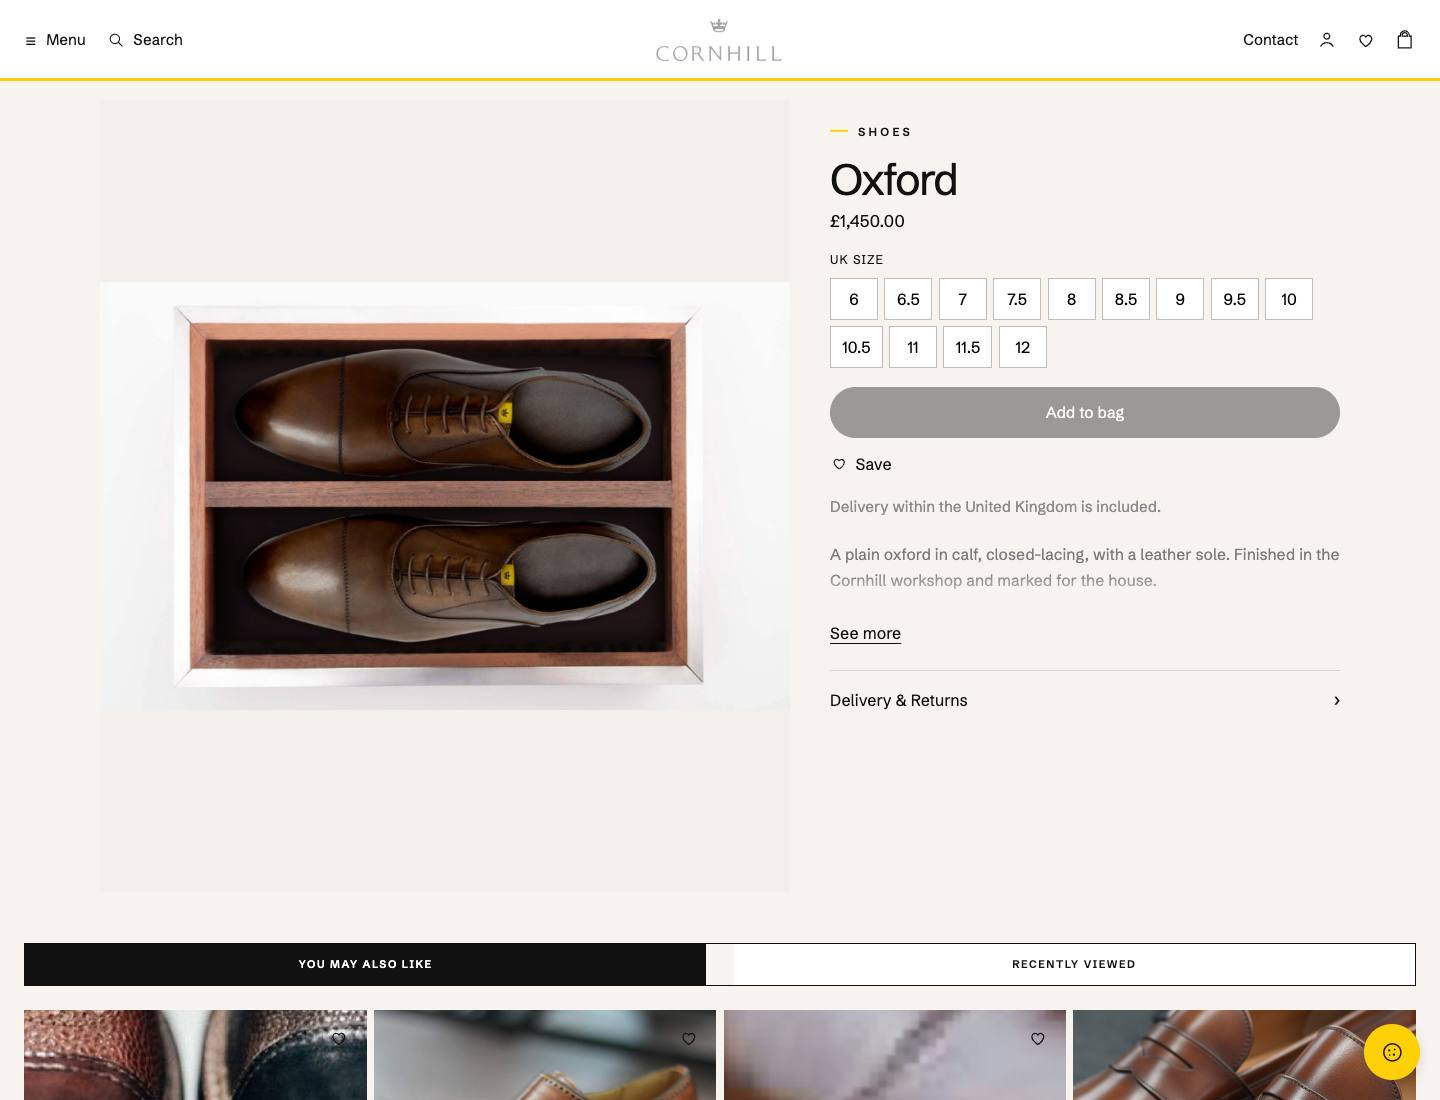Select UK size 10.5
The height and width of the screenshot is (1100, 1440).
tap(856, 347)
